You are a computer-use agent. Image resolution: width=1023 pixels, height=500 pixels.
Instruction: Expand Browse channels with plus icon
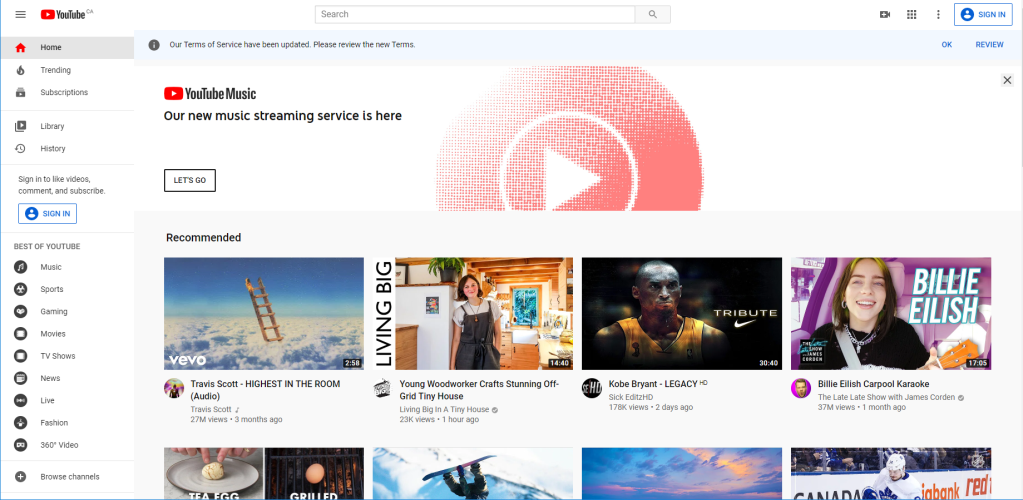click(x=20, y=477)
